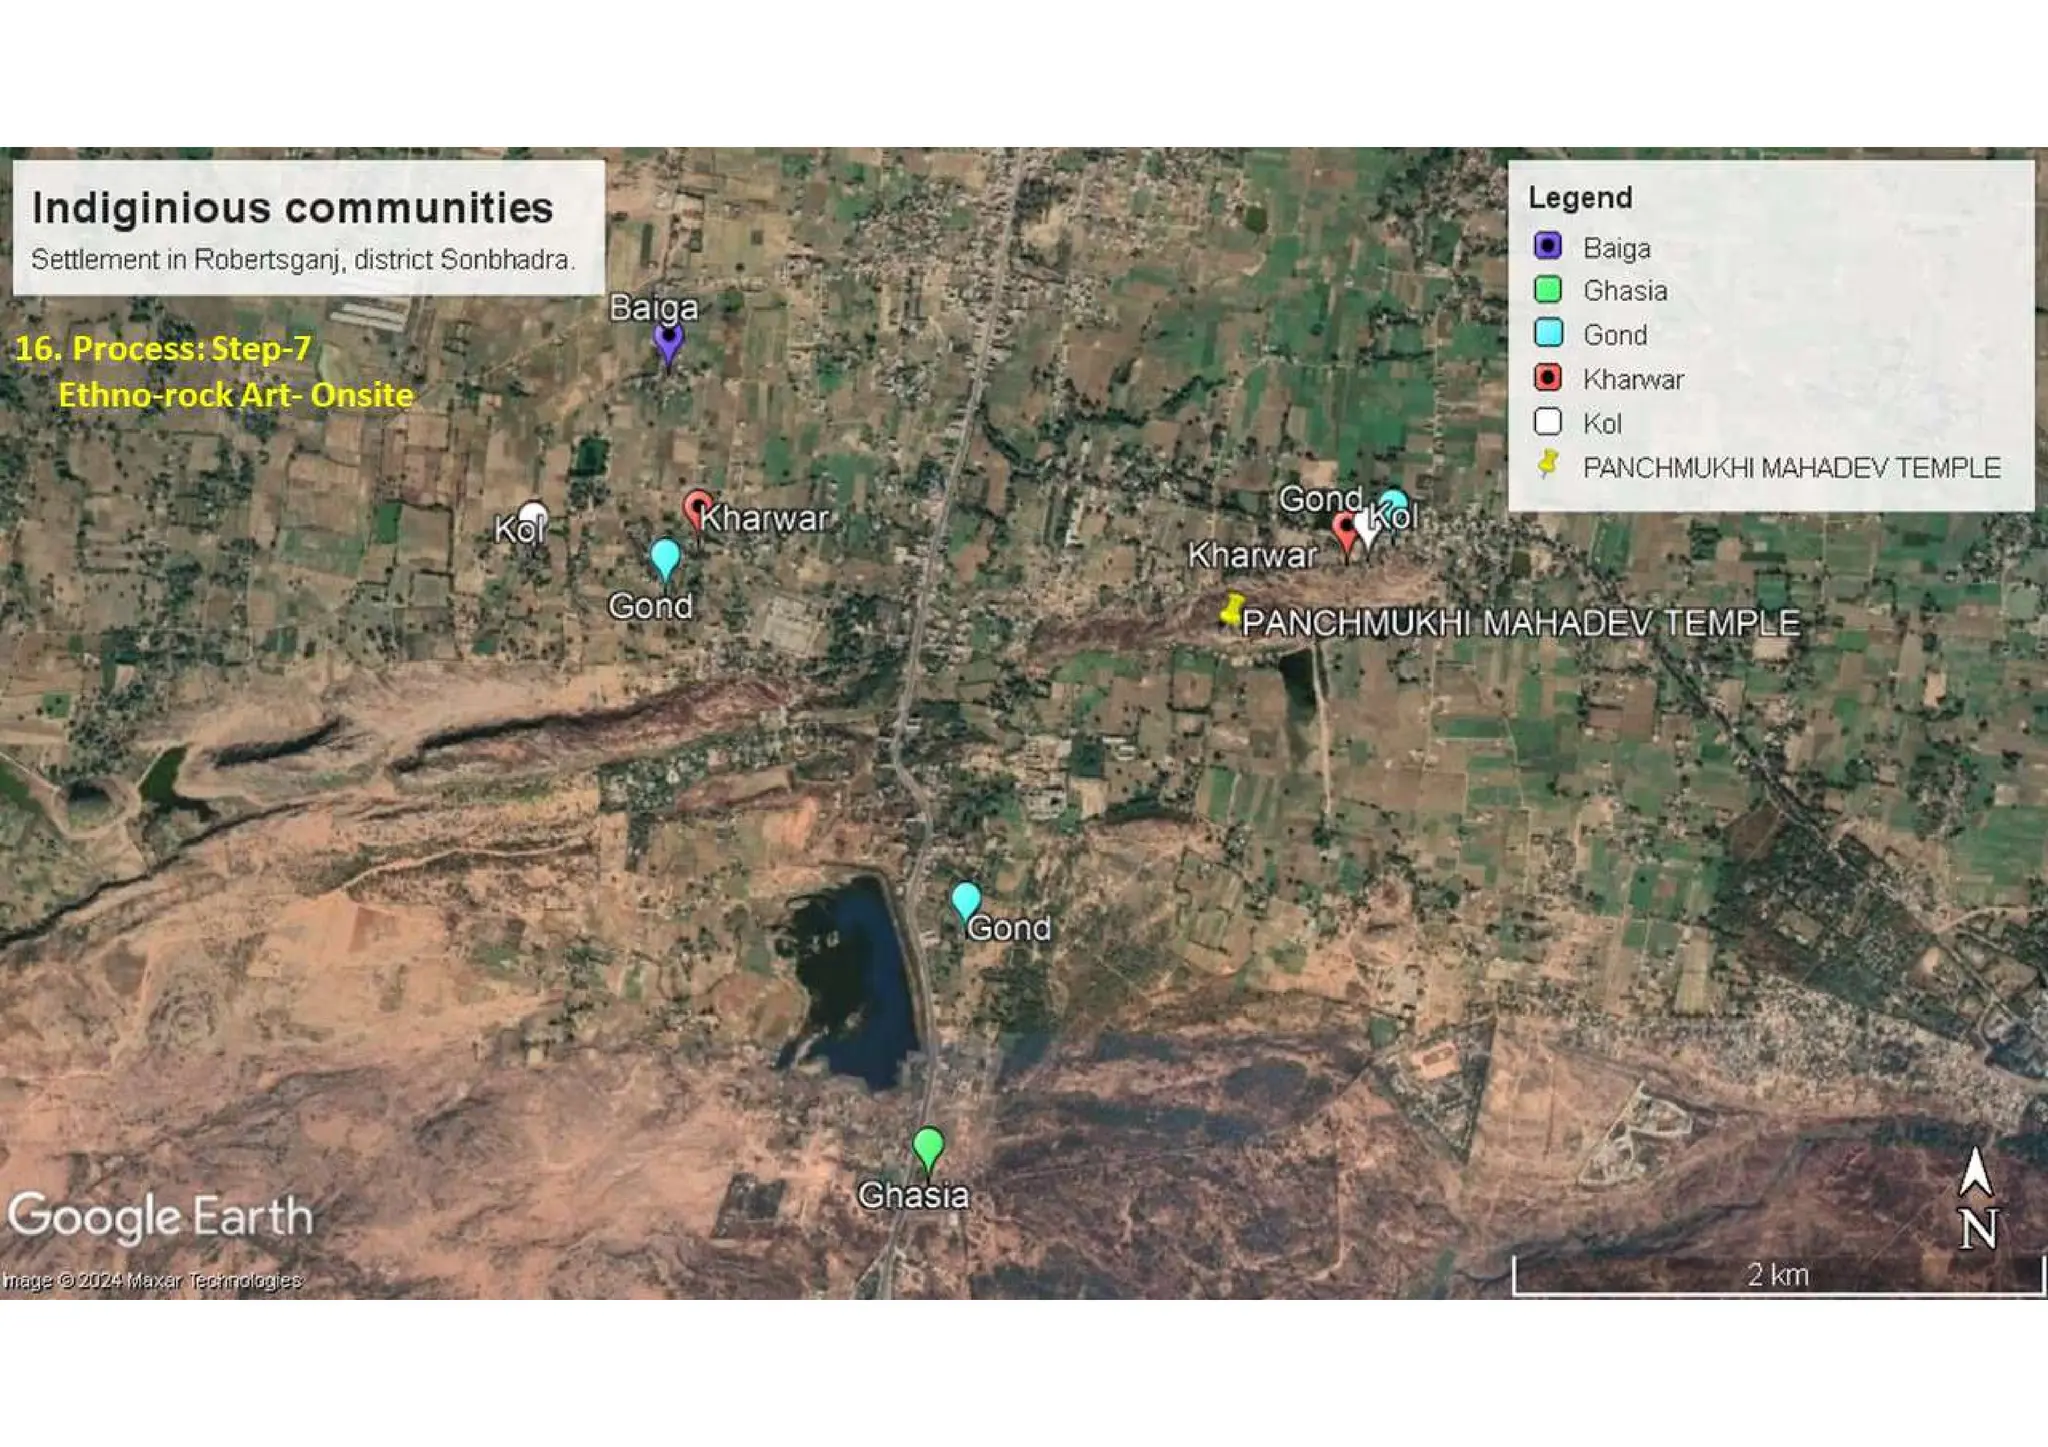Click the 2 km scale bar
The image size is (2048, 1447).
pos(1777,1277)
